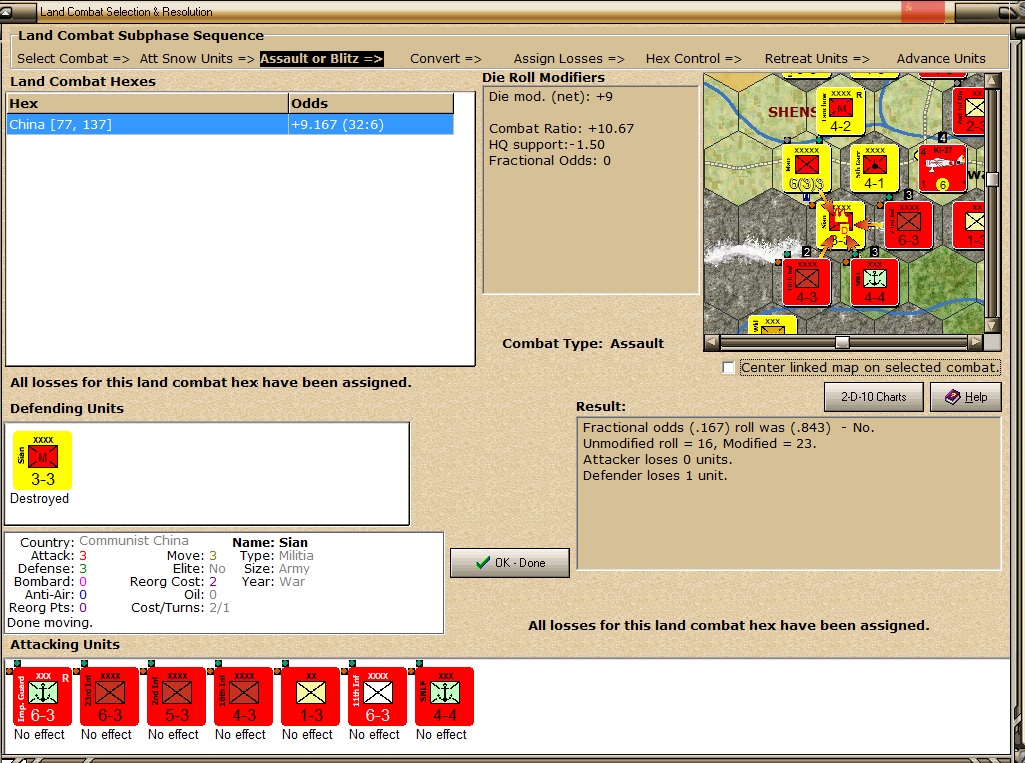Click the map's horizontal scrollbar thumb
This screenshot has width=1025, height=763.
(x=843, y=342)
